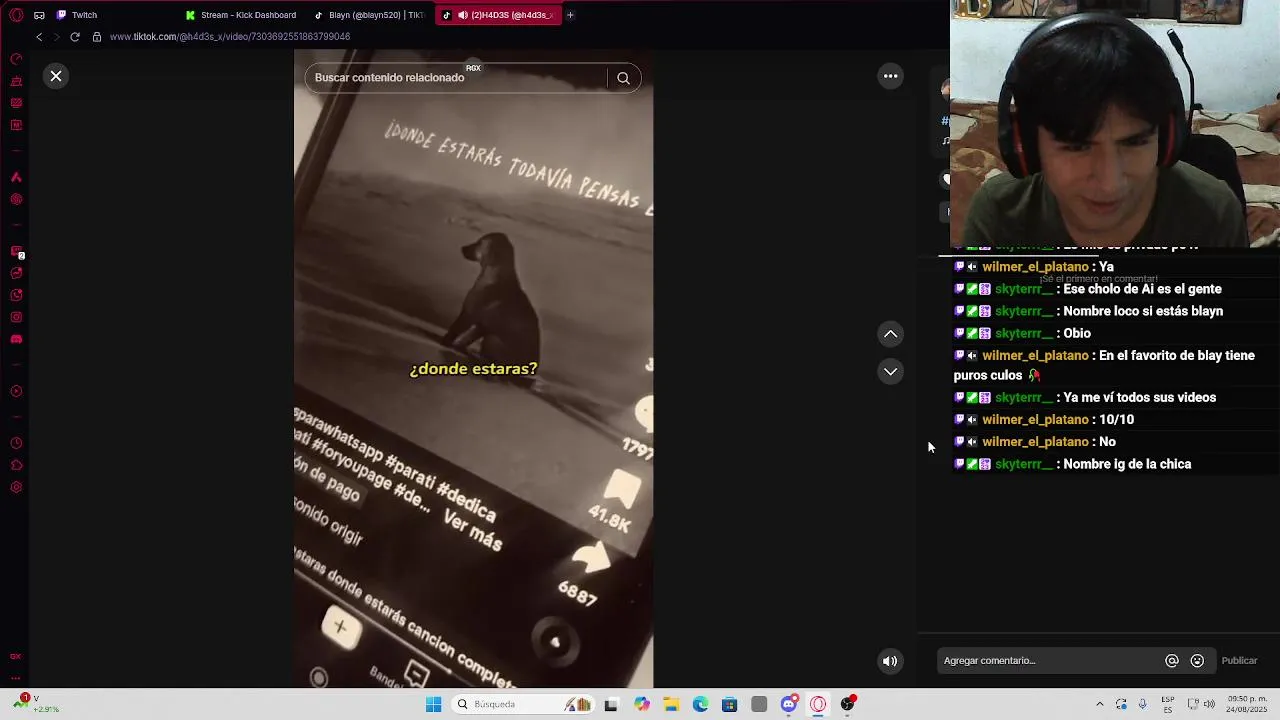Image resolution: width=1280 pixels, height=720 pixels.
Task: Click chat message "Ya me ví todos sus videos"
Action: (x=1139, y=398)
